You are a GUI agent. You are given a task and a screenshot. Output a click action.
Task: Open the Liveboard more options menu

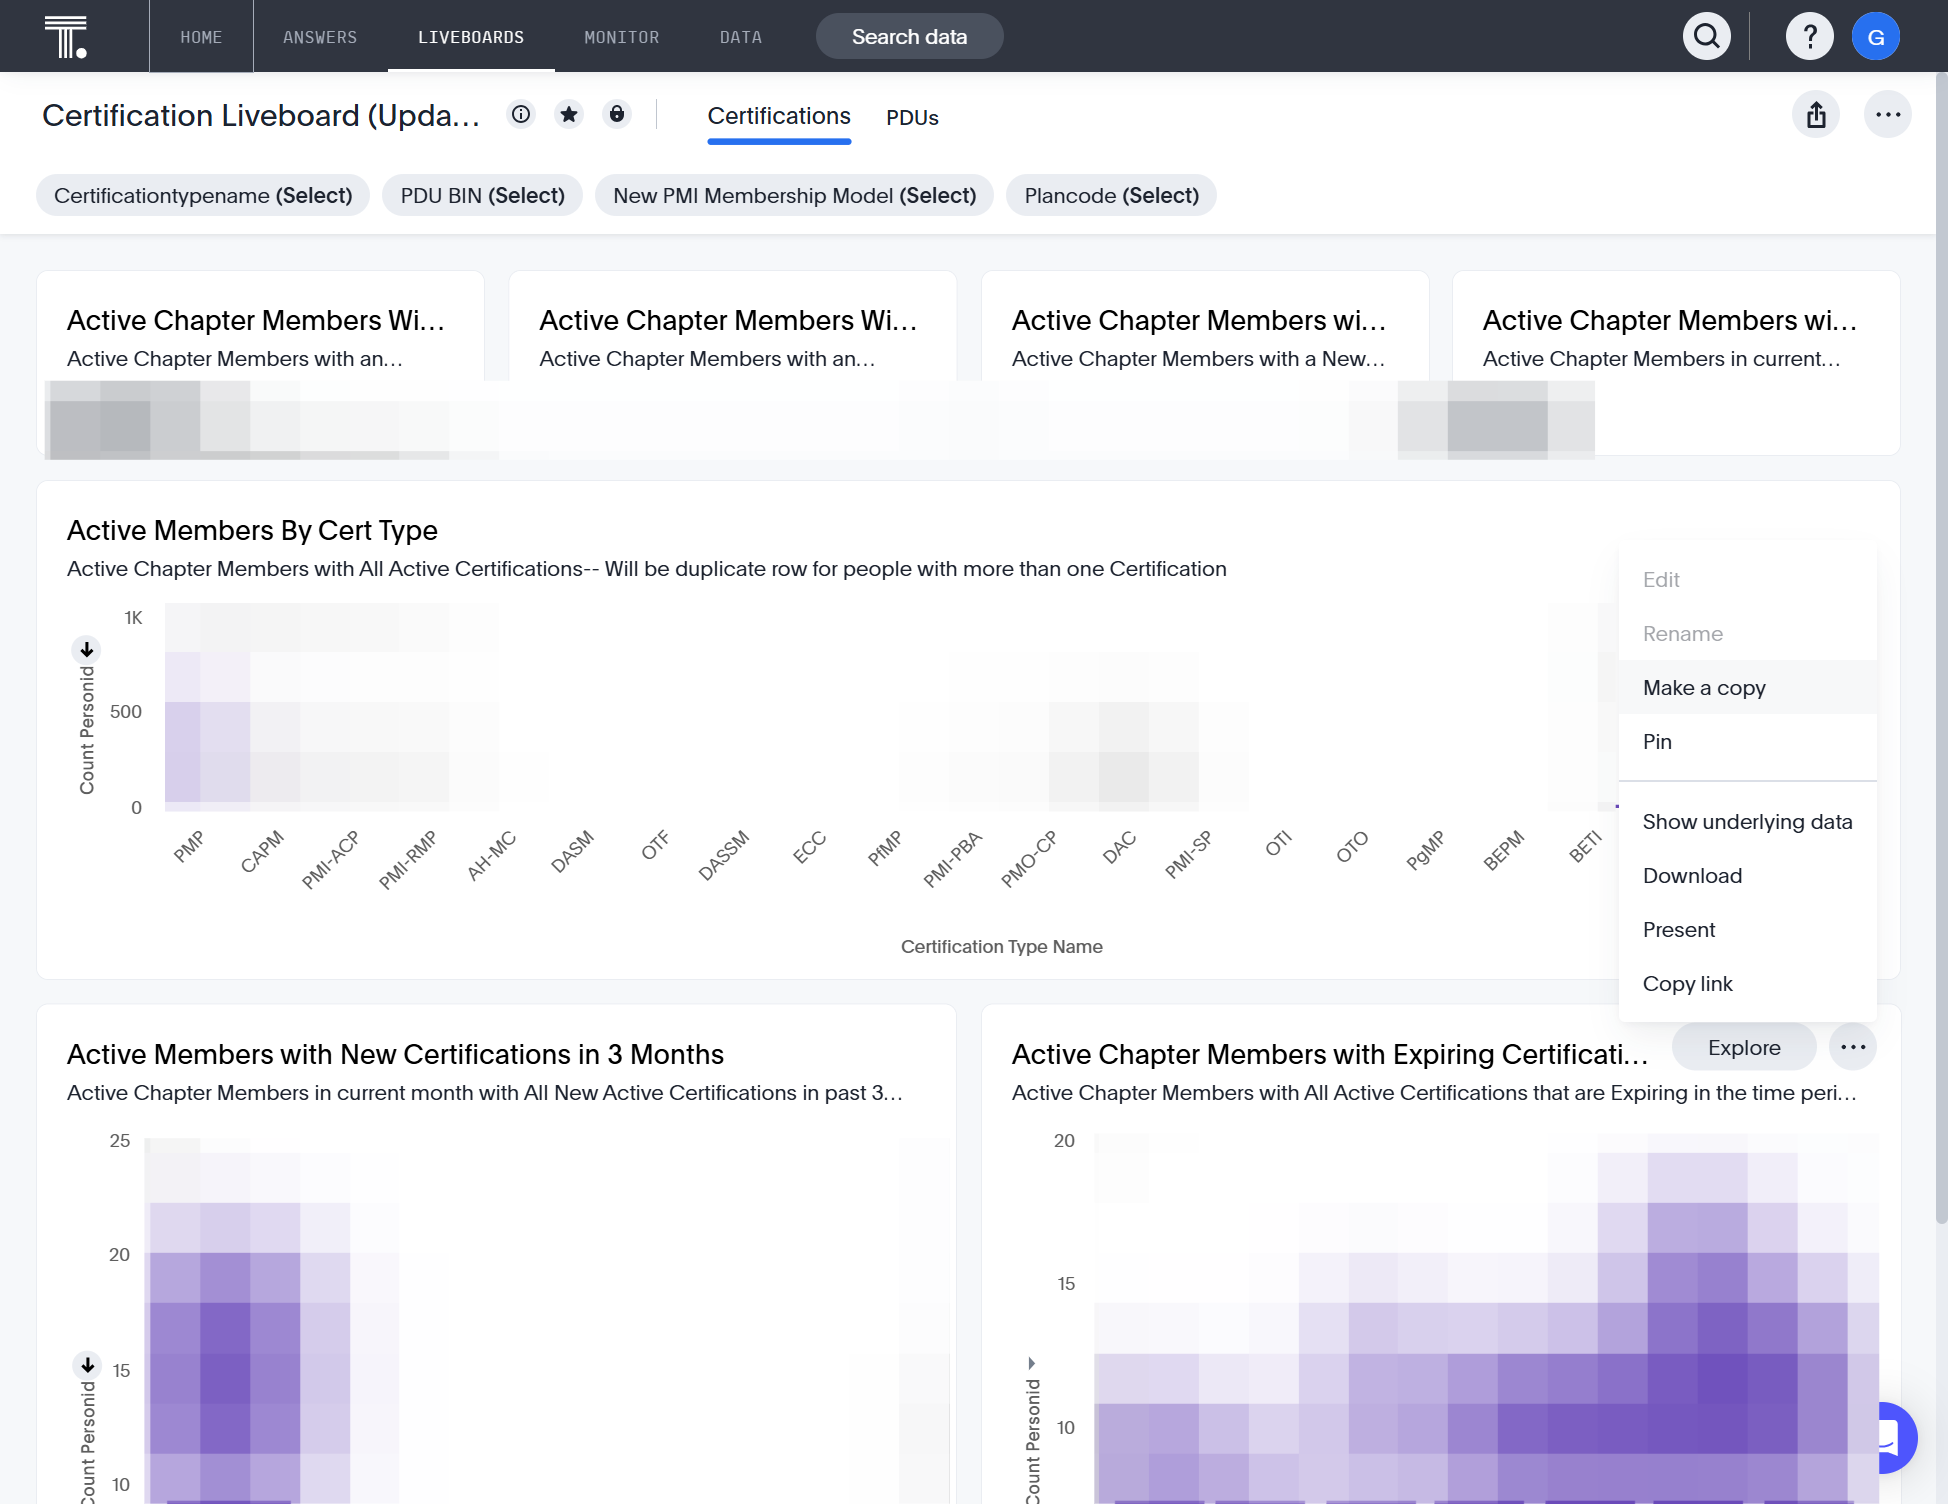1888,115
